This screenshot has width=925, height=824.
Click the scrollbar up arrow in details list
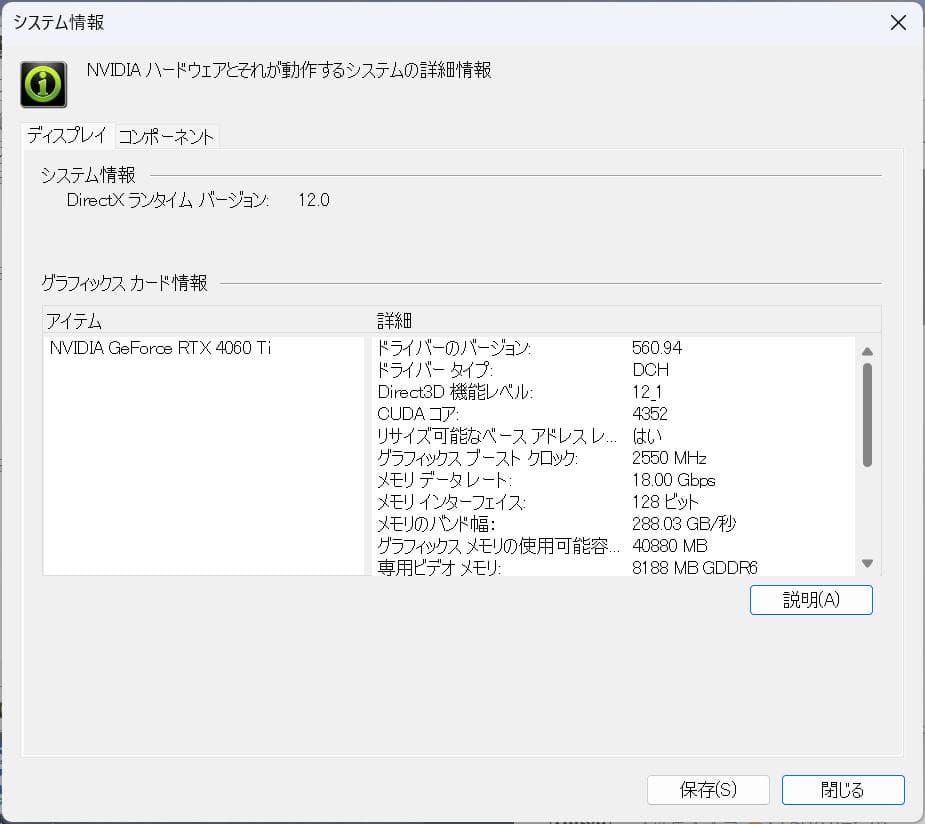click(x=867, y=351)
